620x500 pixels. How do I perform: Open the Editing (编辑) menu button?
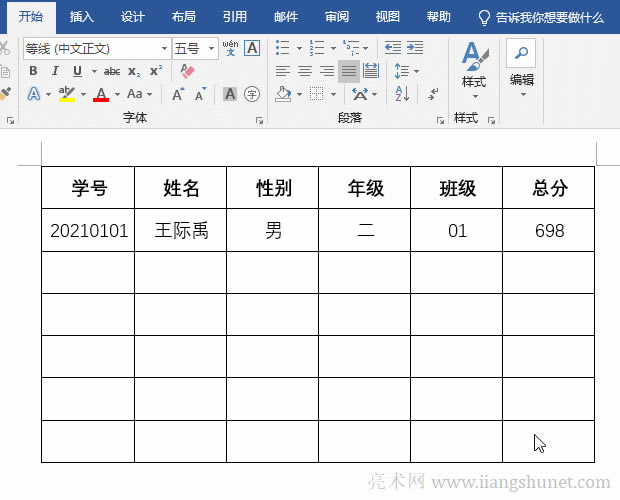522,68
